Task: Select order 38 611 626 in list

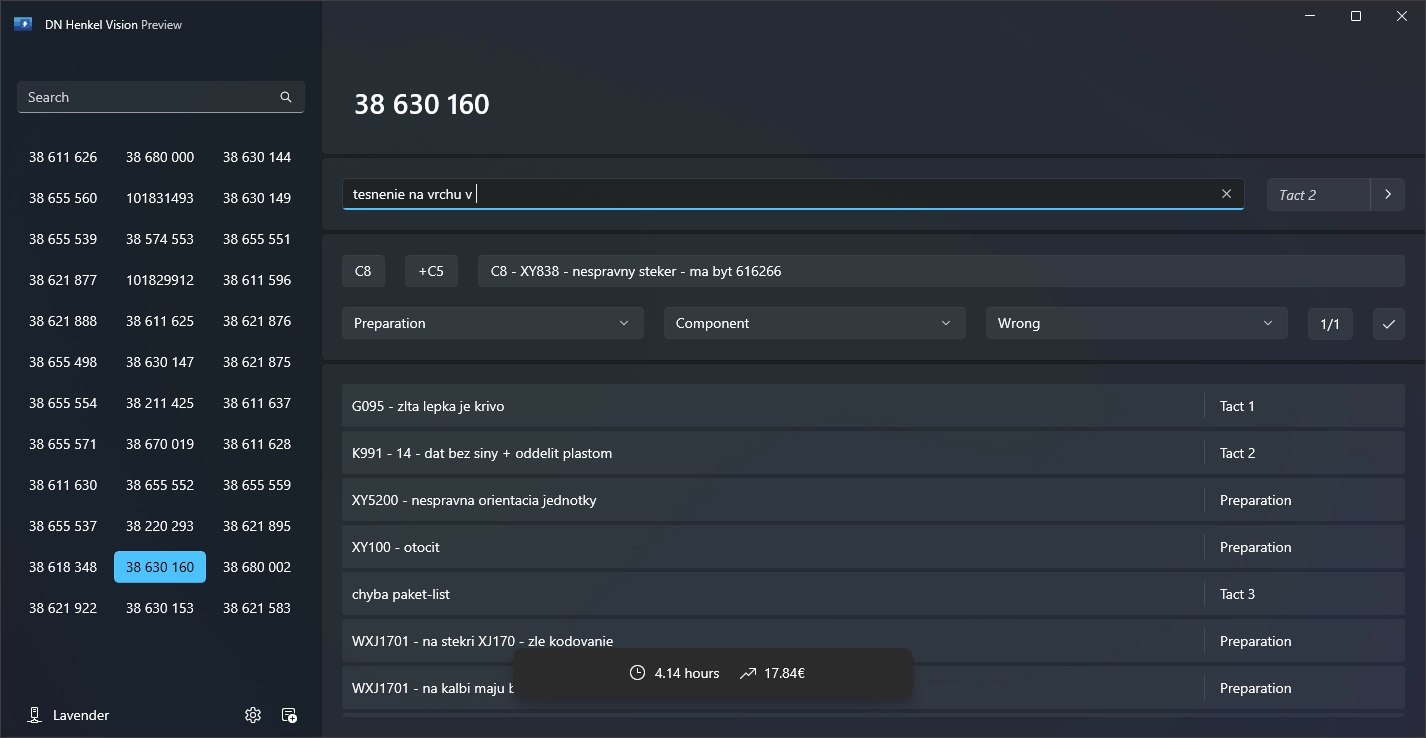Action: click(x=63, y=157)
